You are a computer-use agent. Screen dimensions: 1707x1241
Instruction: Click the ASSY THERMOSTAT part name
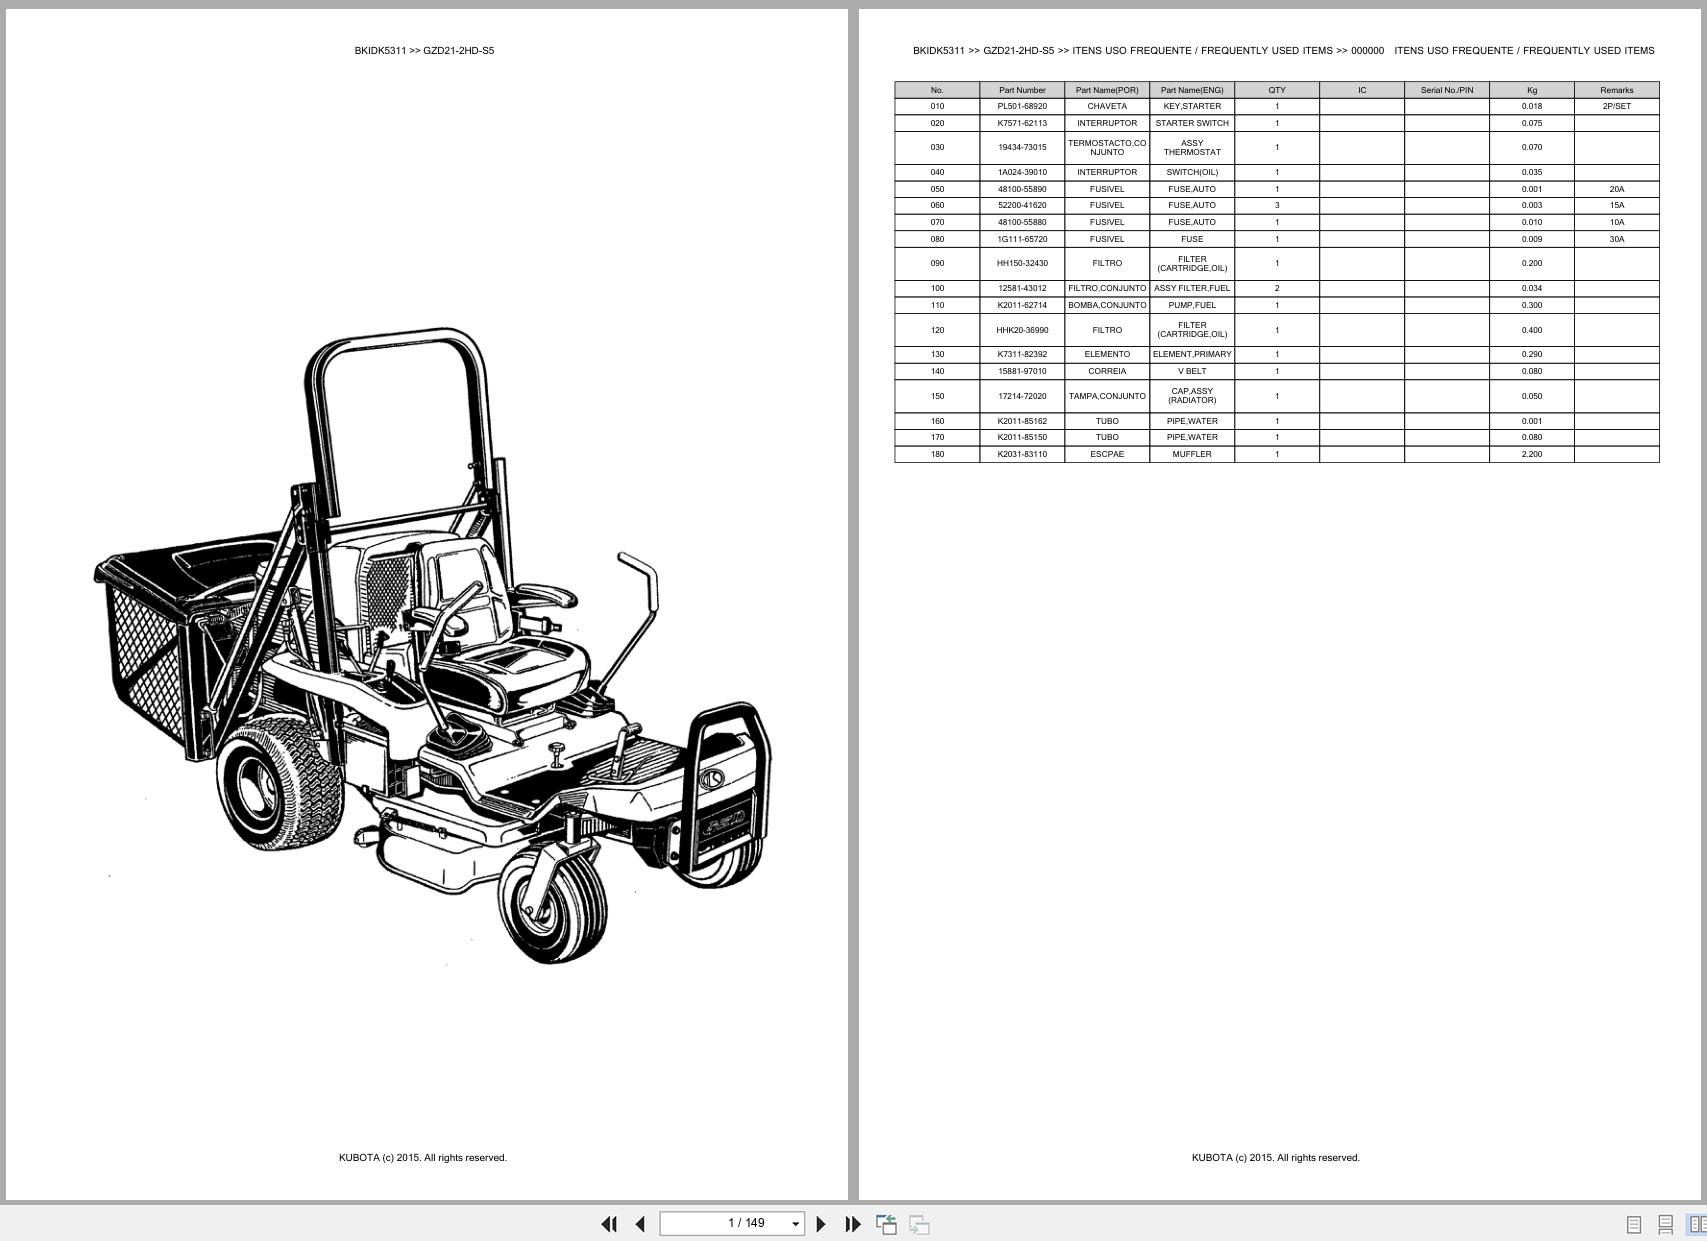pos(1192,147)
